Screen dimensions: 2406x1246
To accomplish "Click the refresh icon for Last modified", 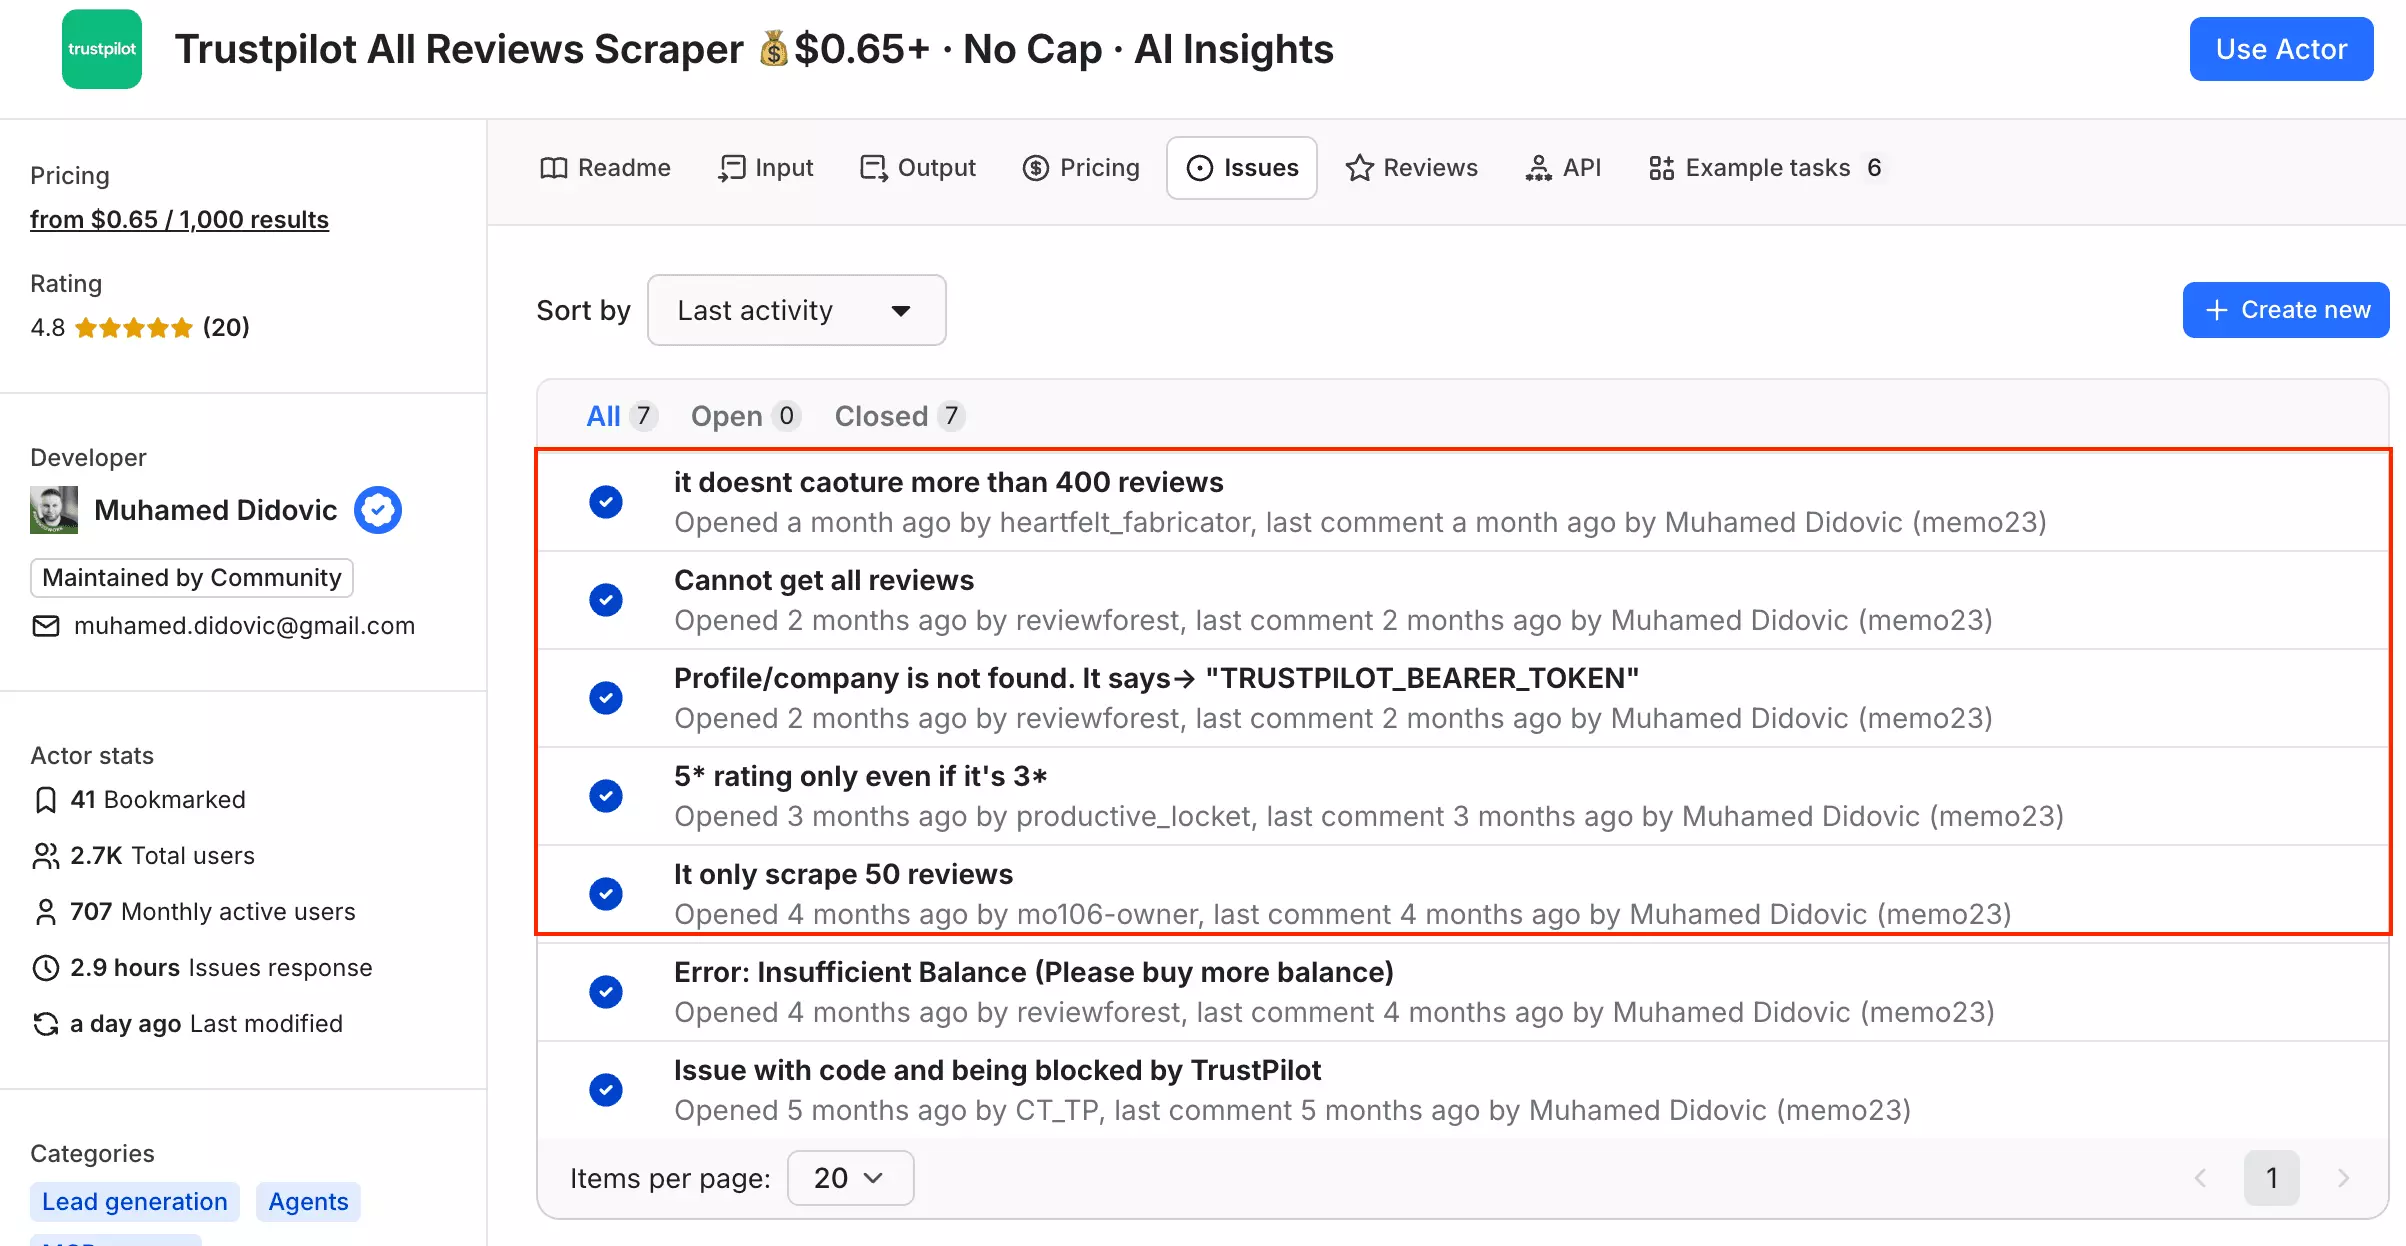I will [46, 1024].
